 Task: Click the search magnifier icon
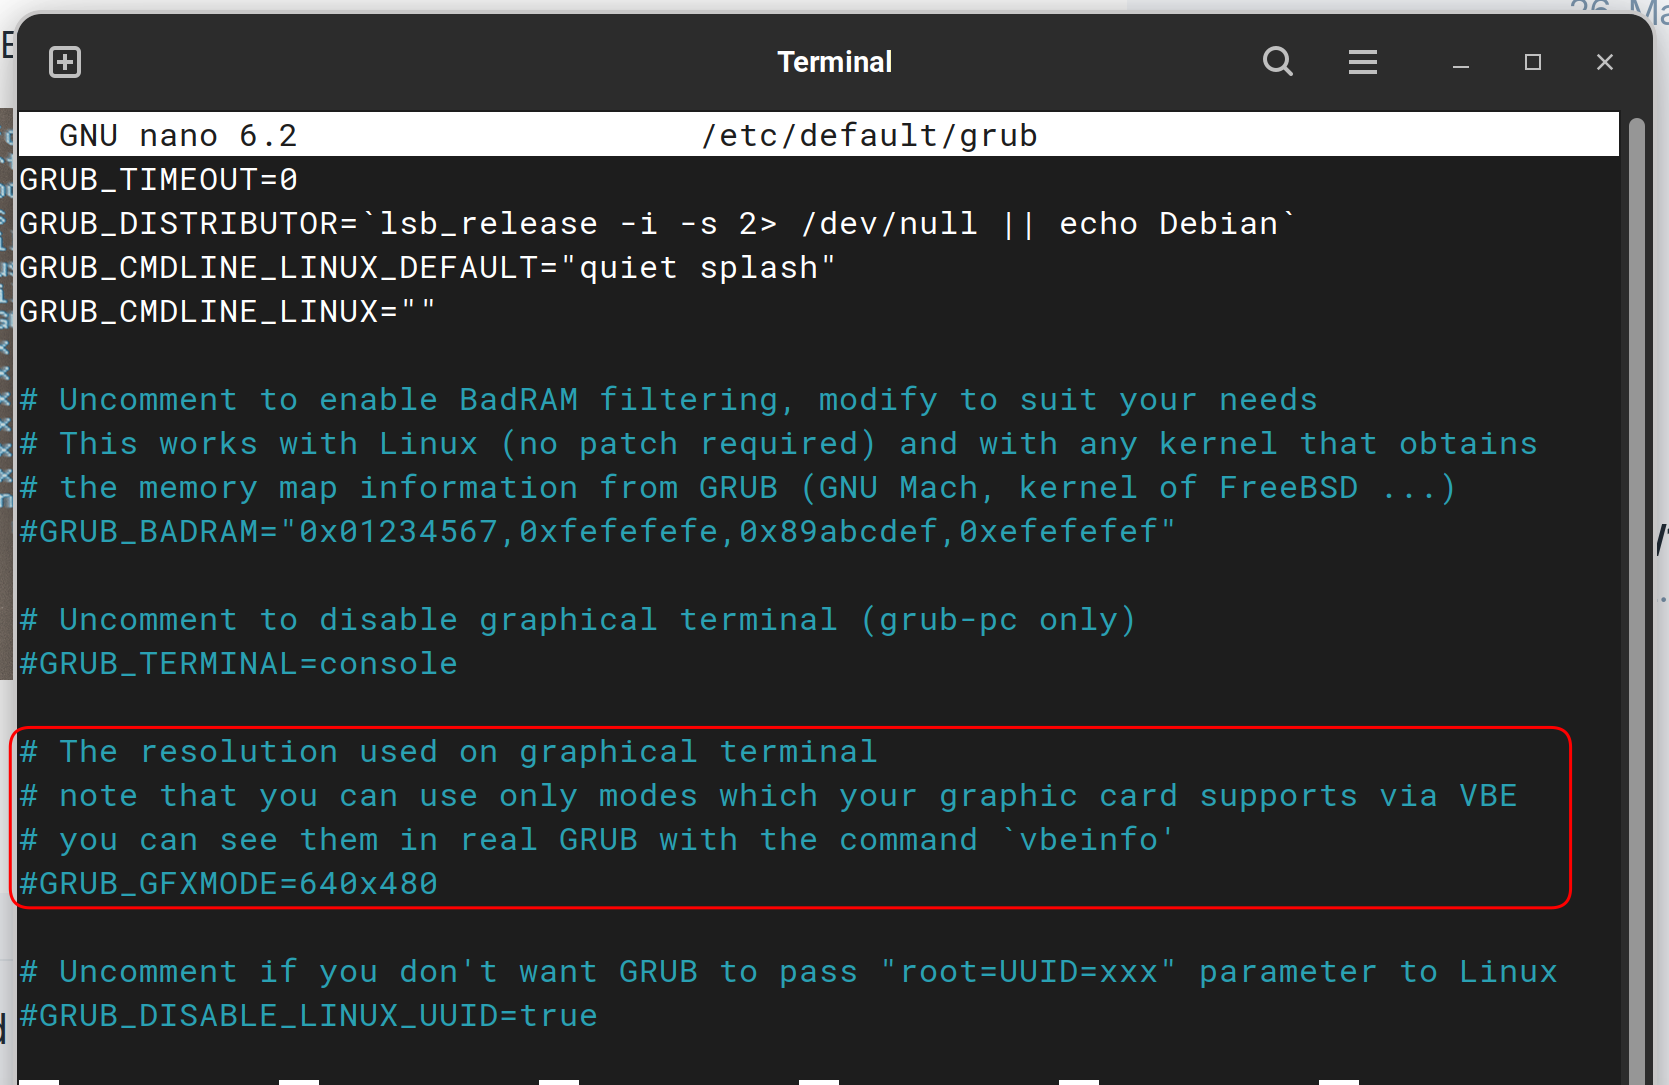pyautogui.click(x=1277, y=62)
